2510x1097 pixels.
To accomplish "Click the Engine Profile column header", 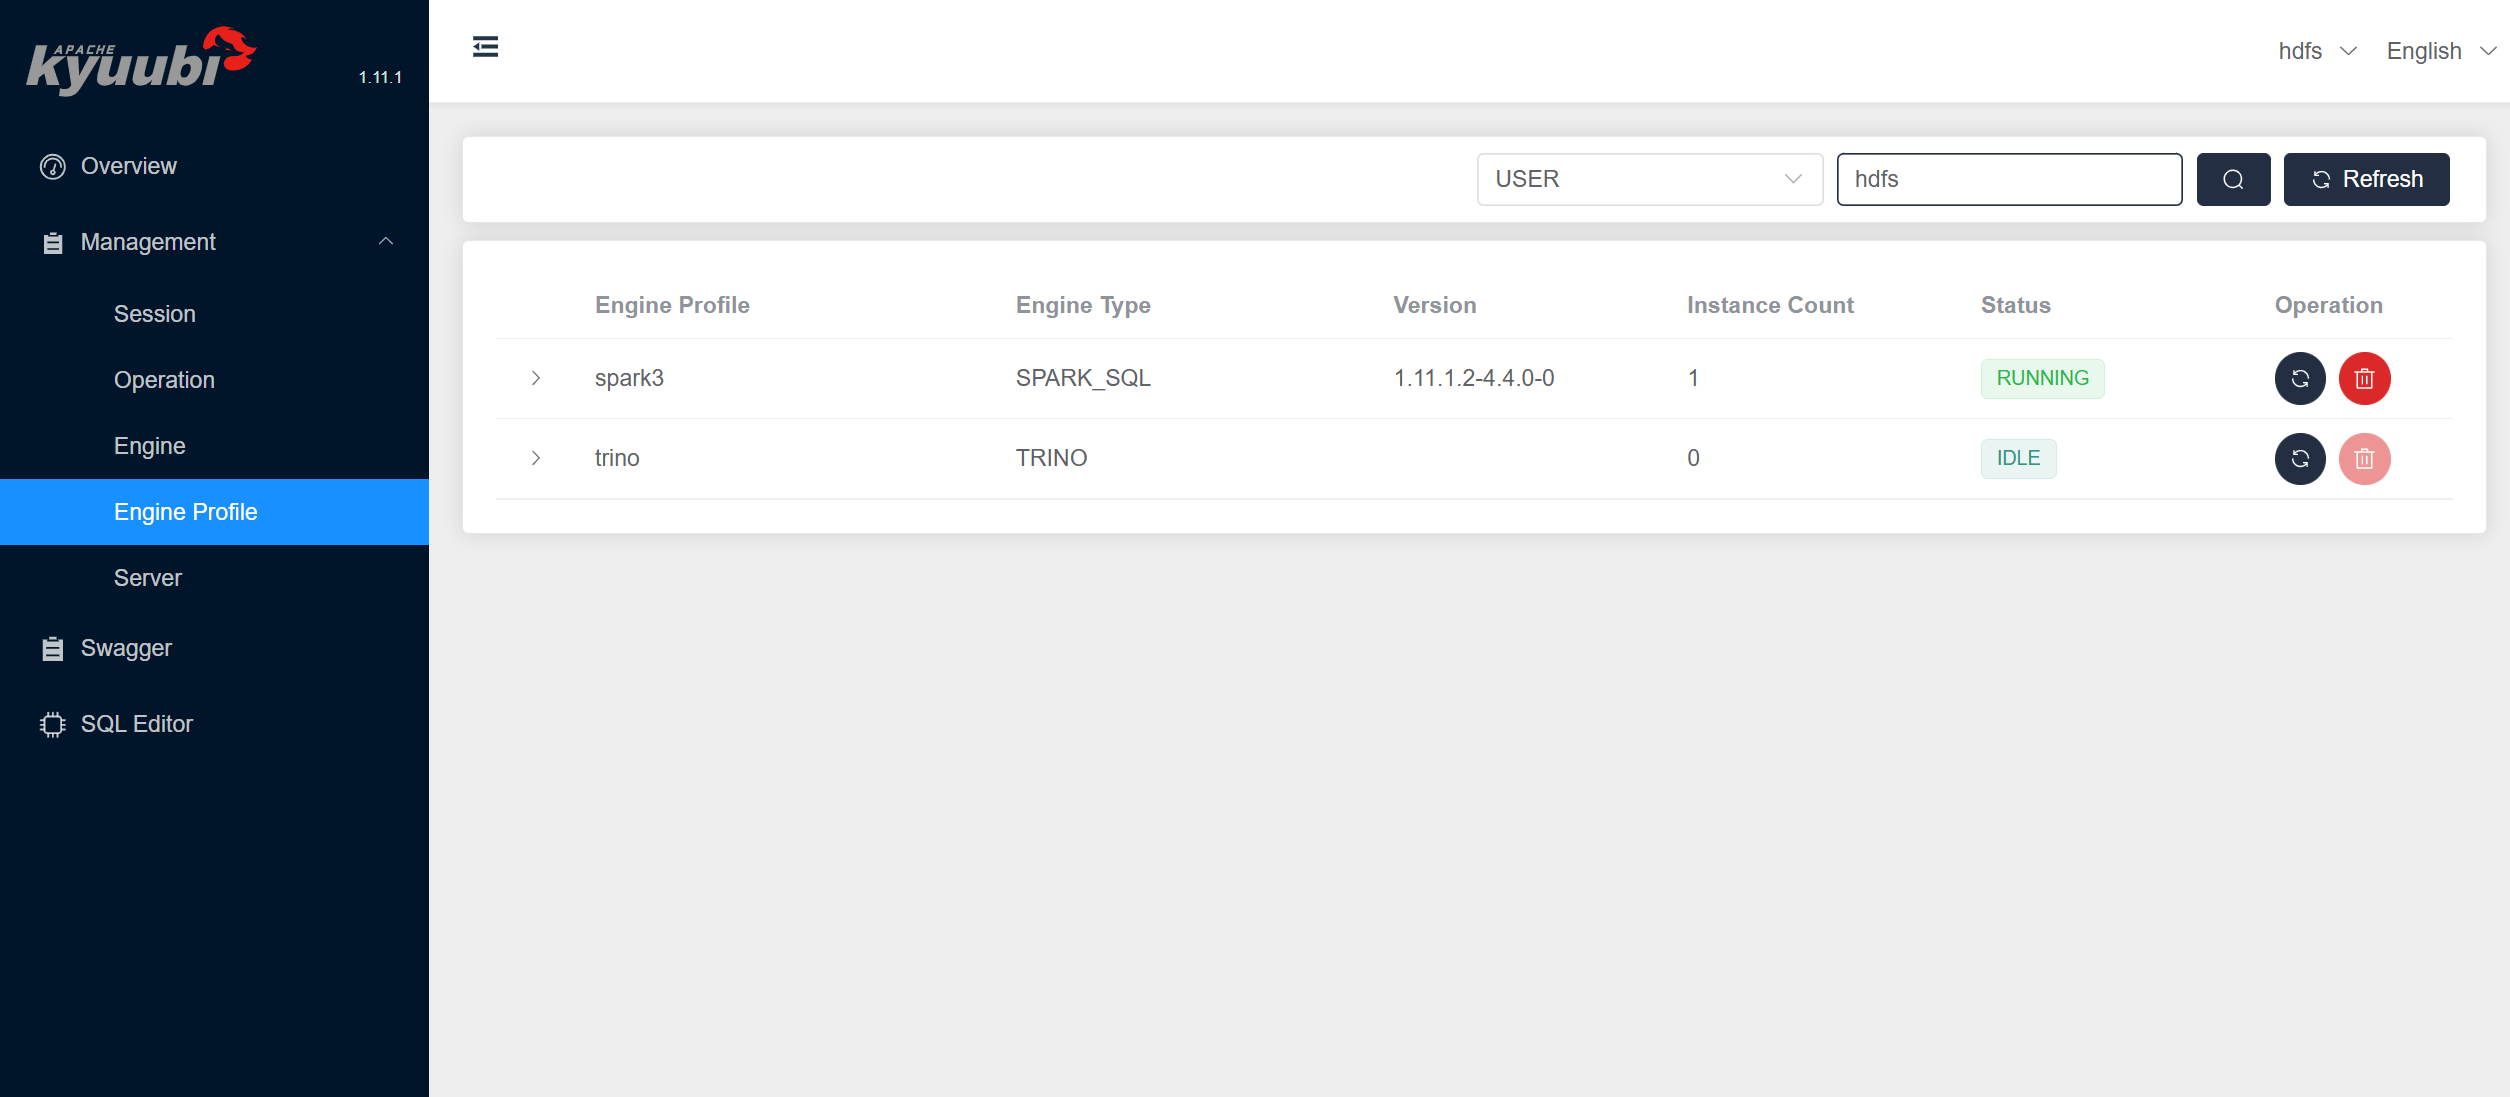I will [x=672, y=305].
